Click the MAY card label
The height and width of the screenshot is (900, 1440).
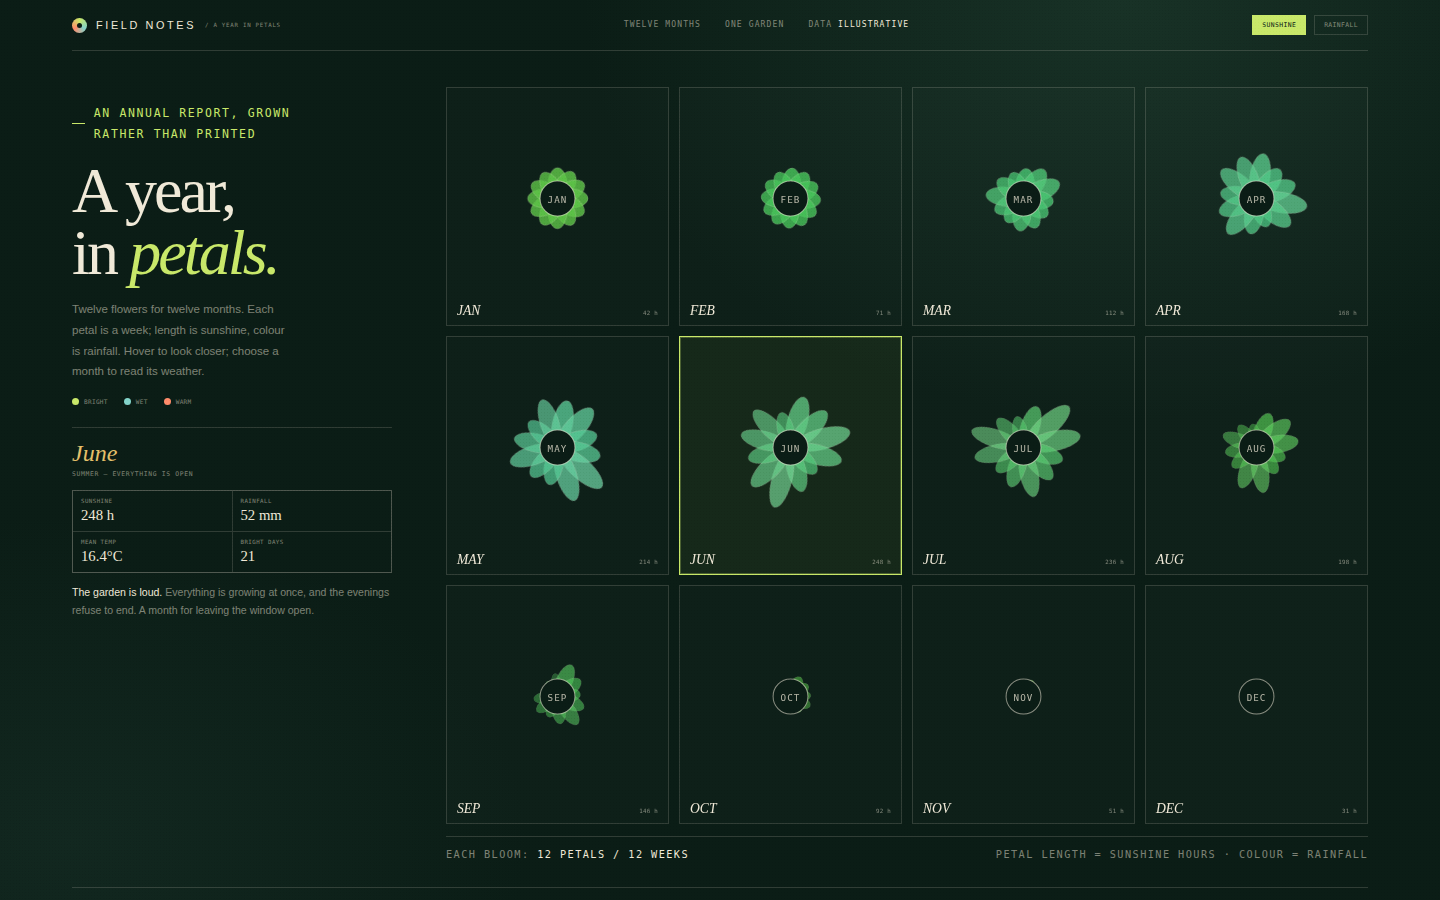pyautogui.click(x=470, y=559)
